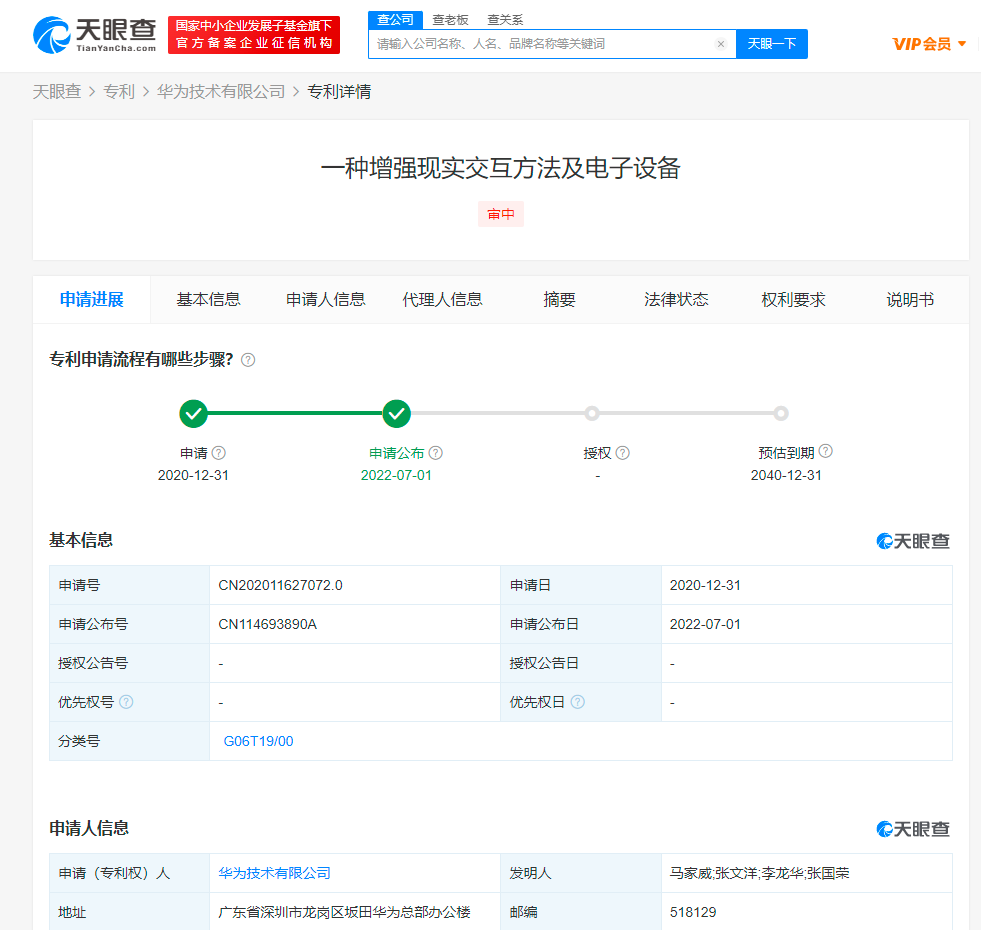The width and height of the screenshot is (981, 930).
Task: Click the green 申请公布 progress checkpoint
Action: (x=396, y=413)
